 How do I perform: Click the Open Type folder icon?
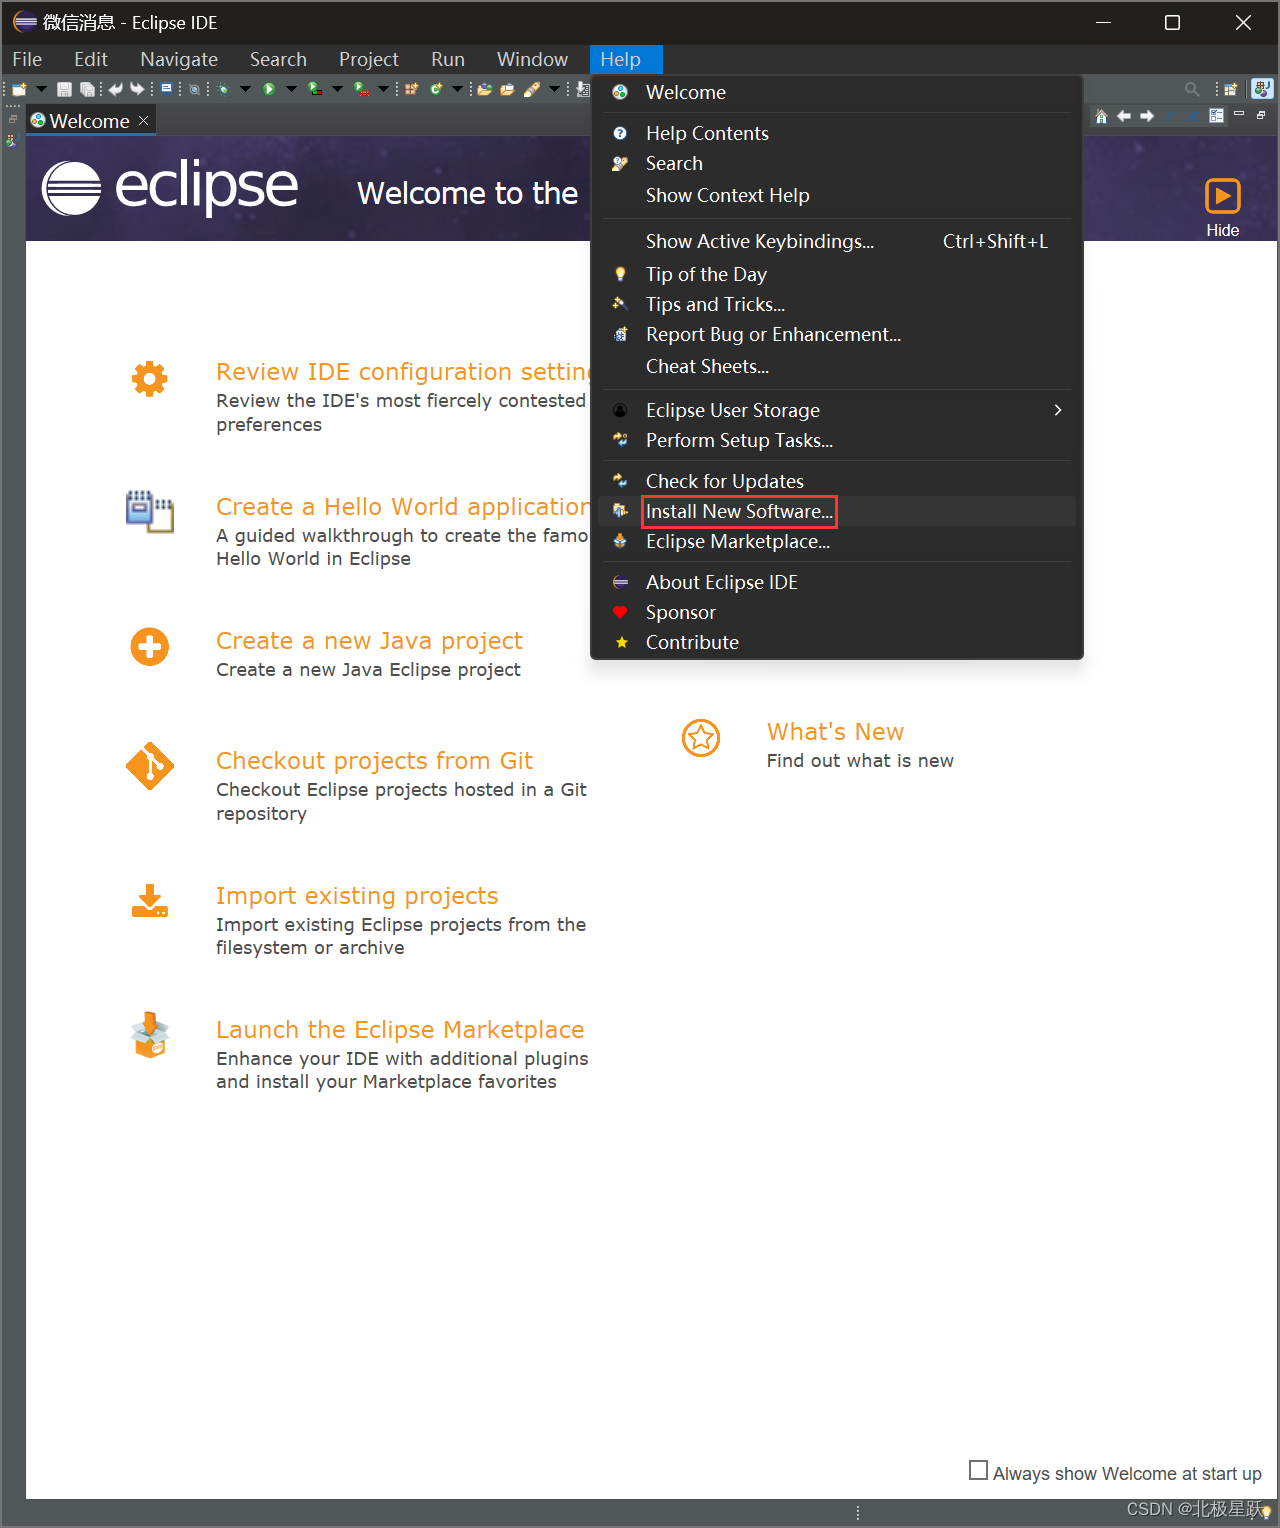484,89
